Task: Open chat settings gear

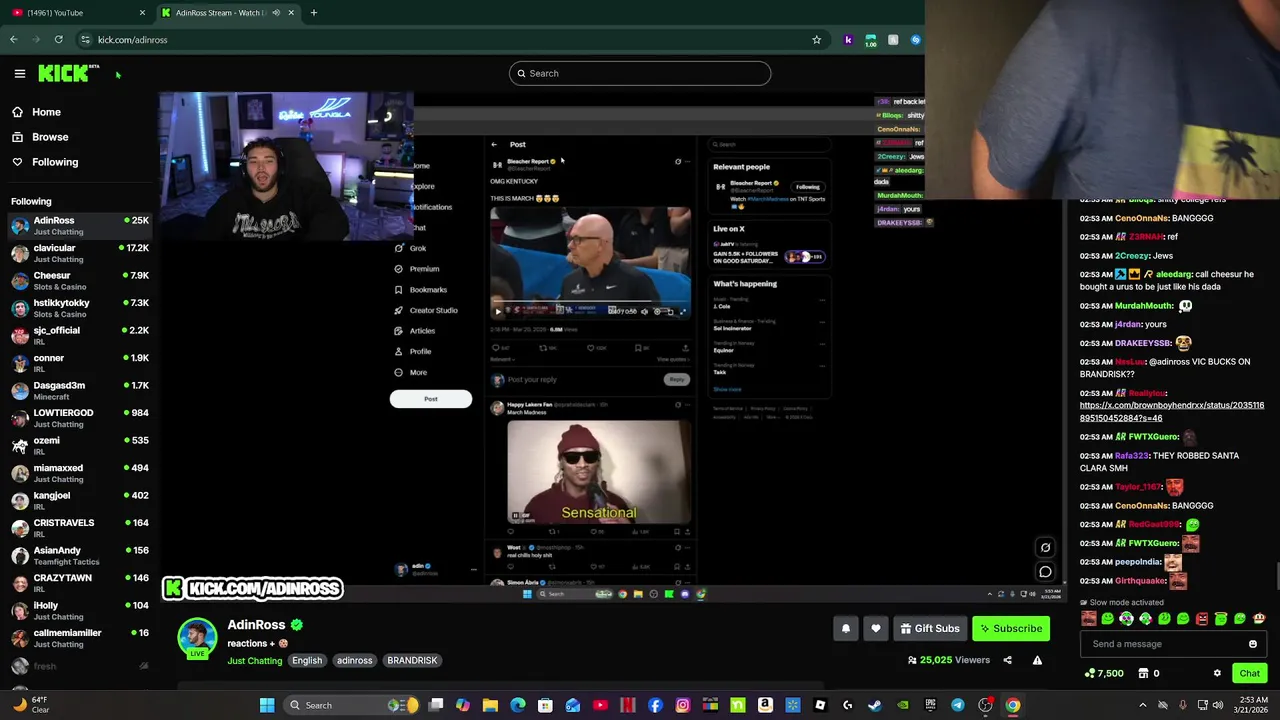Action: 1217,673
